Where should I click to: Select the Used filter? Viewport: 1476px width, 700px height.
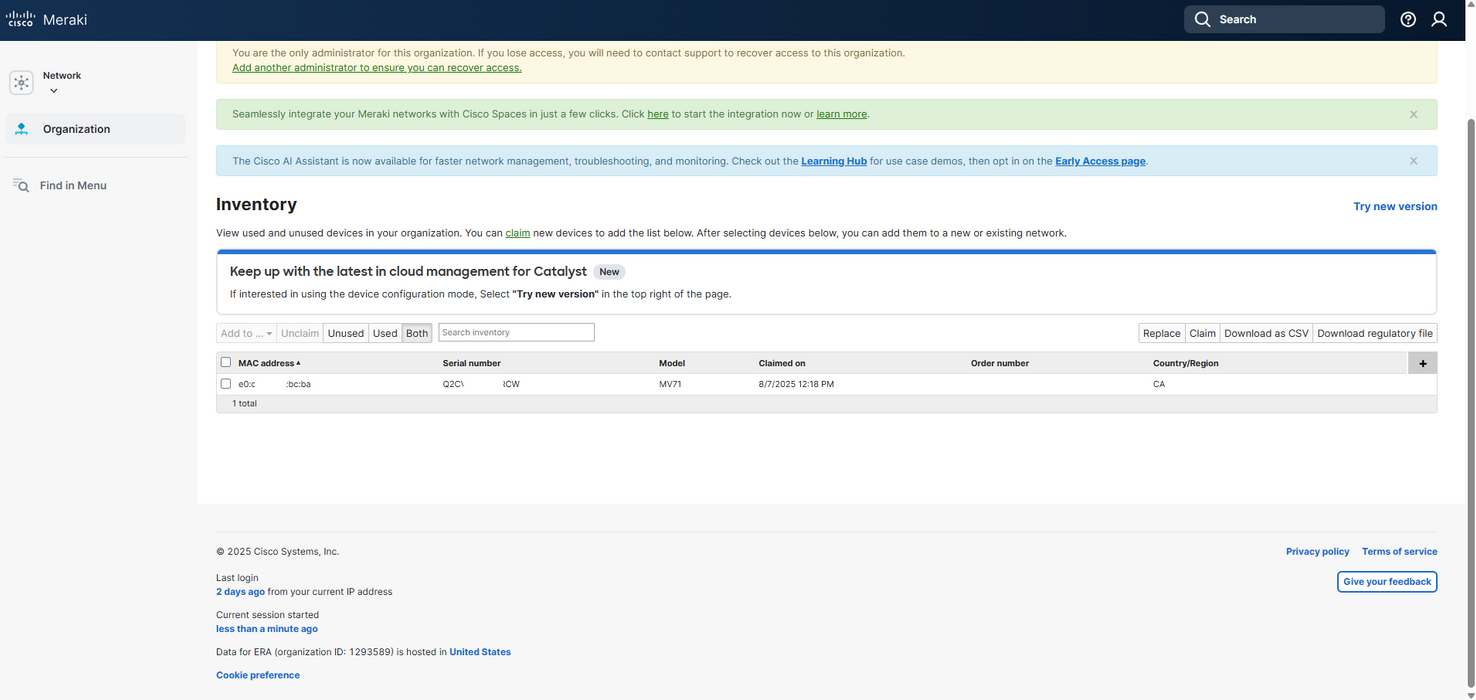385,333
